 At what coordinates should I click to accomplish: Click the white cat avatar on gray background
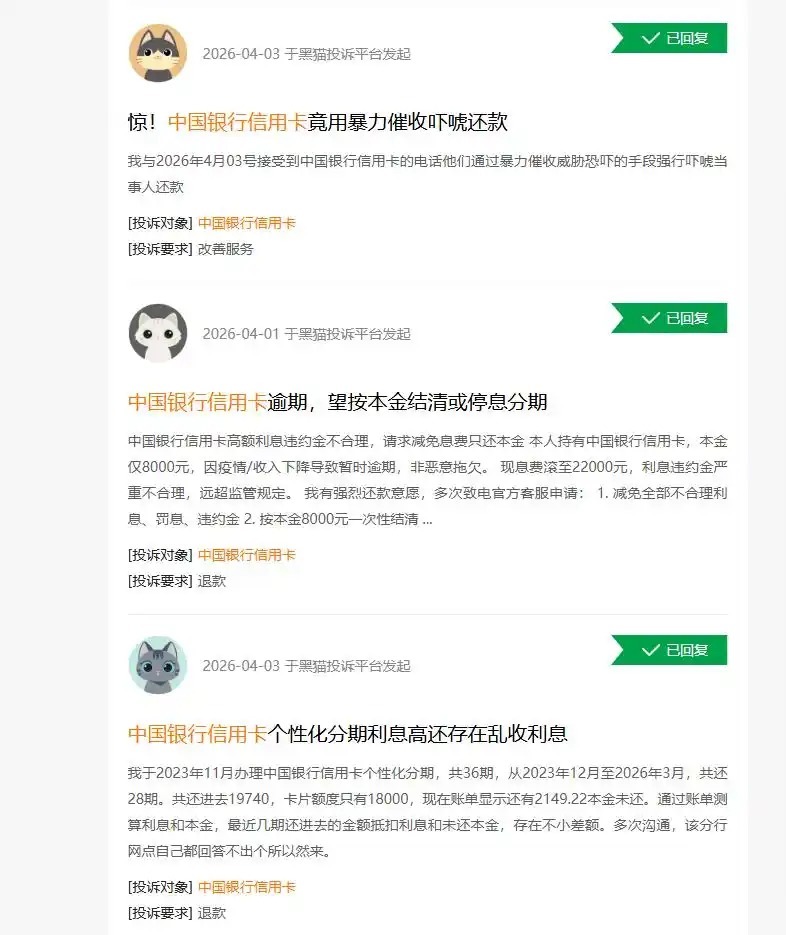pos(158,333)
